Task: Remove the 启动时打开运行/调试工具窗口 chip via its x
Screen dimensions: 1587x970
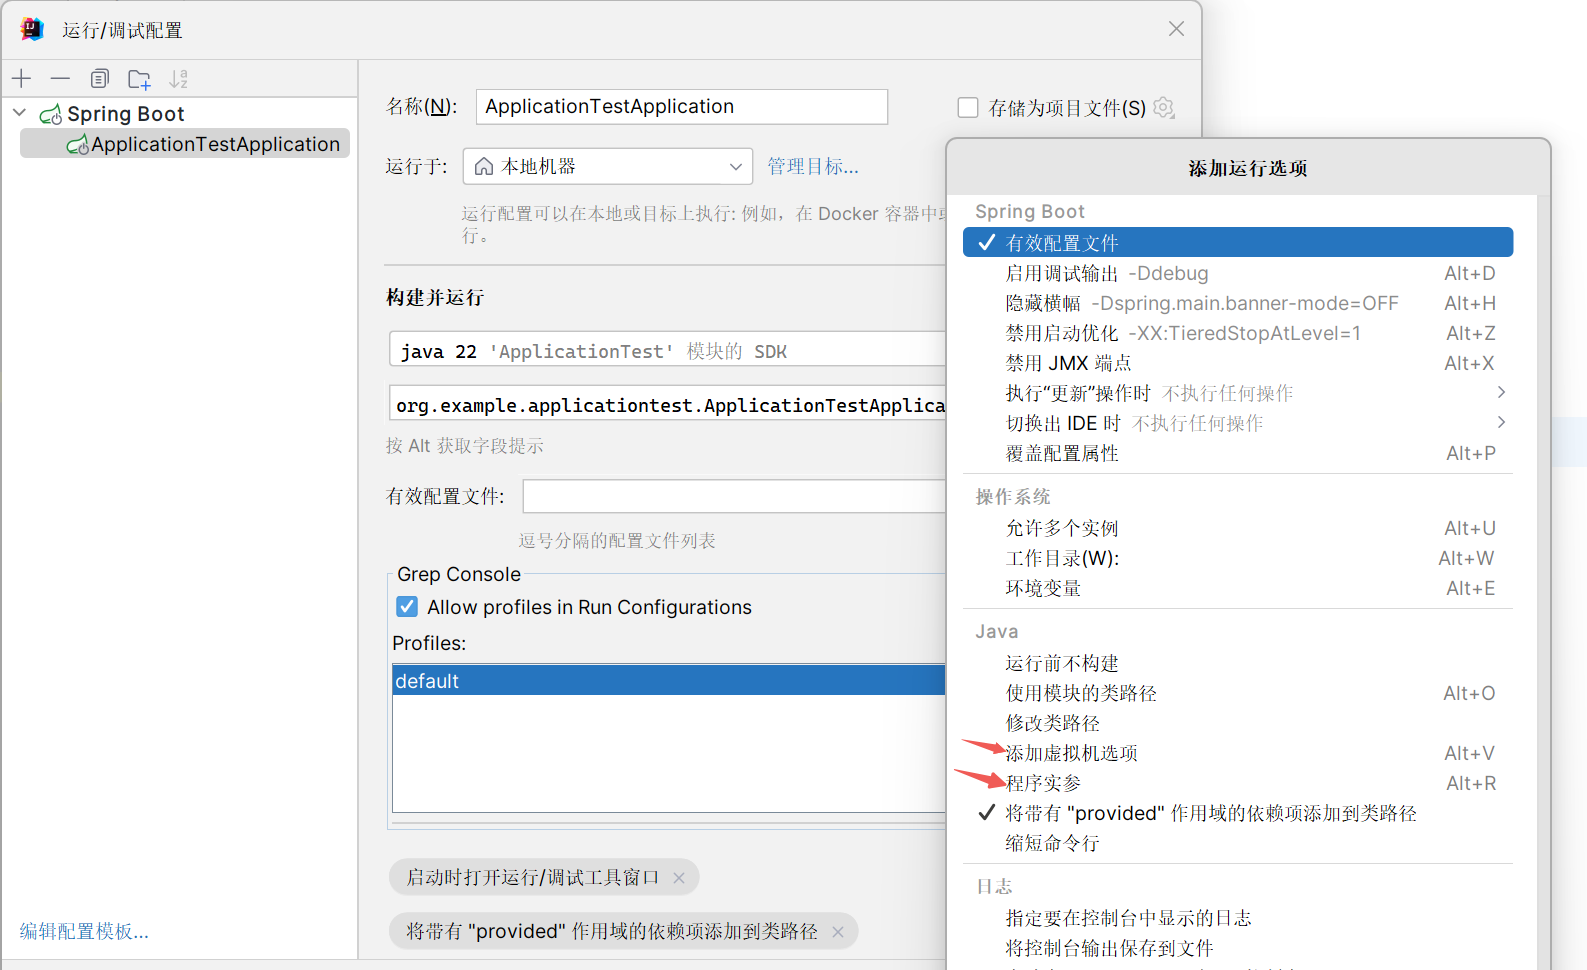Action: click(679, 878)
